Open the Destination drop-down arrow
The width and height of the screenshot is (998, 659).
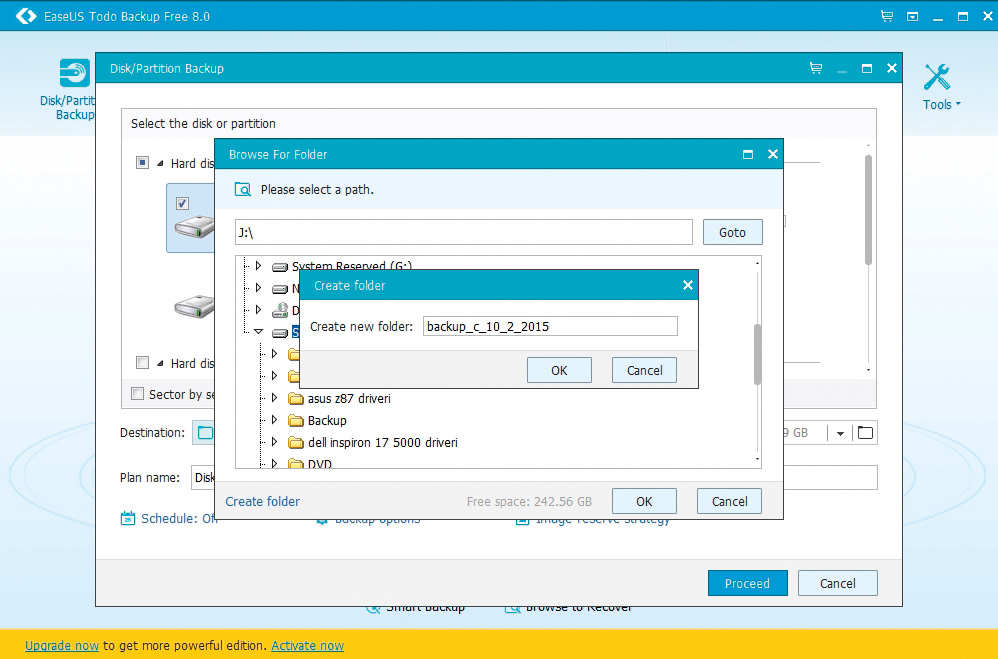point(840,434)
